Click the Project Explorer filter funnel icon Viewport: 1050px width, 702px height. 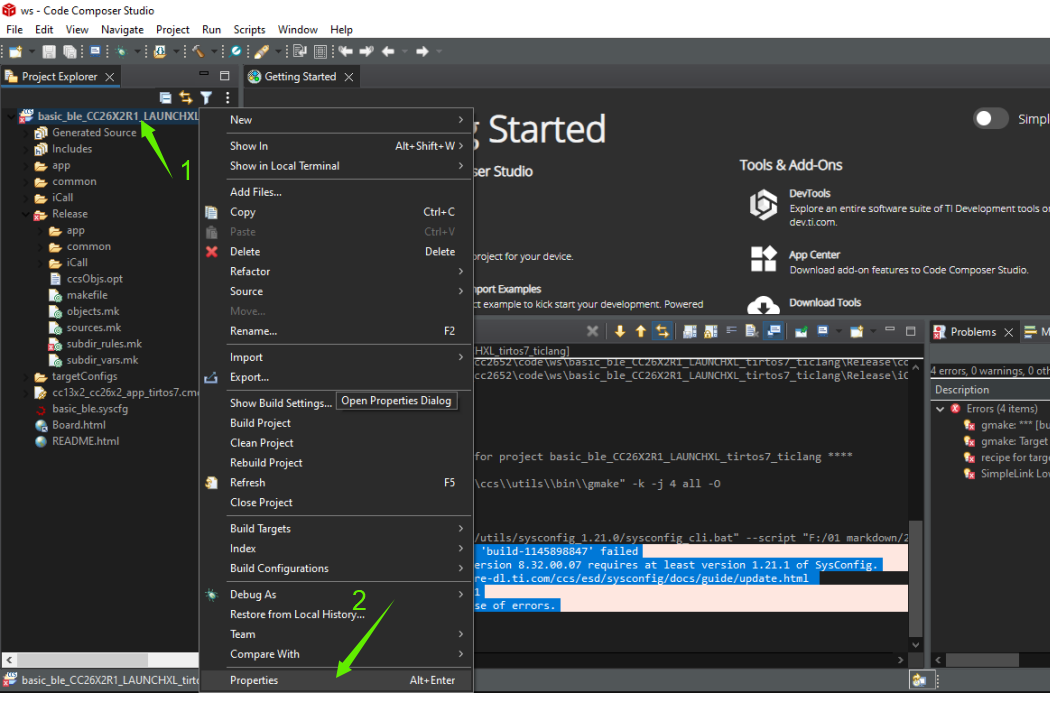click(207, 98)
